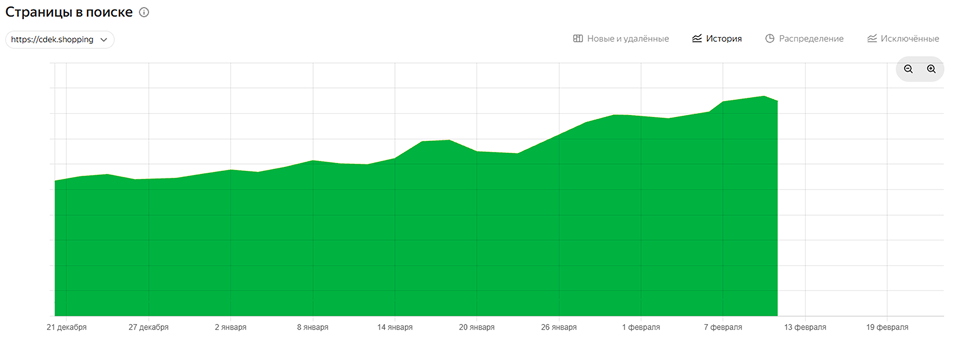Click the 21 декабря axis label
The image size is (960, 360).
(x=67, y=328)
